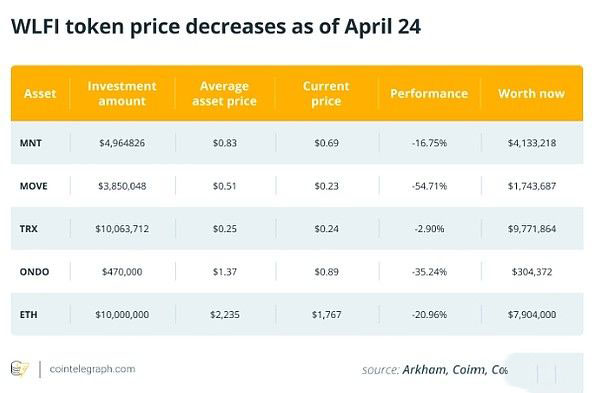
Task: Click MOVE performance value -54.71%
Action: (429, 186)
